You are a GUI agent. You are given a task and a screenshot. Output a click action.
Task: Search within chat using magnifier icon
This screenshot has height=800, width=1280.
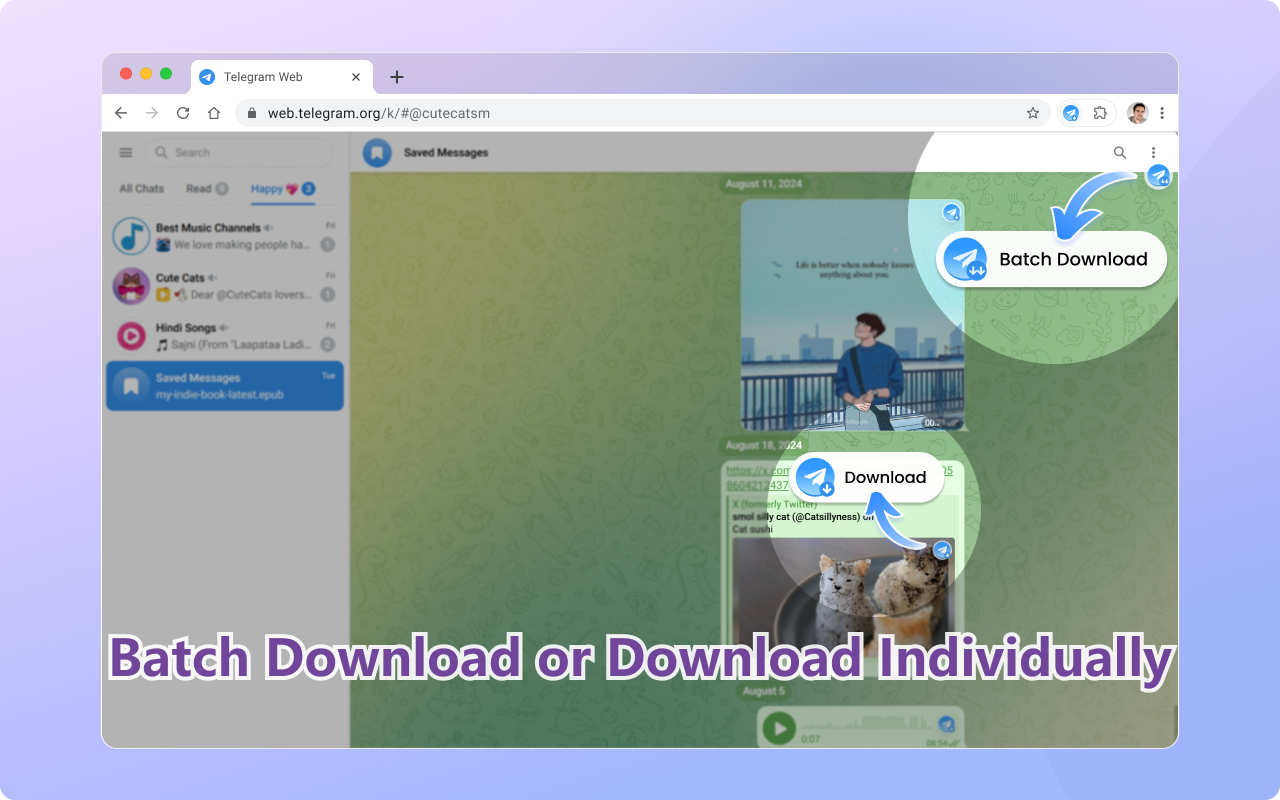(1120, 153)
